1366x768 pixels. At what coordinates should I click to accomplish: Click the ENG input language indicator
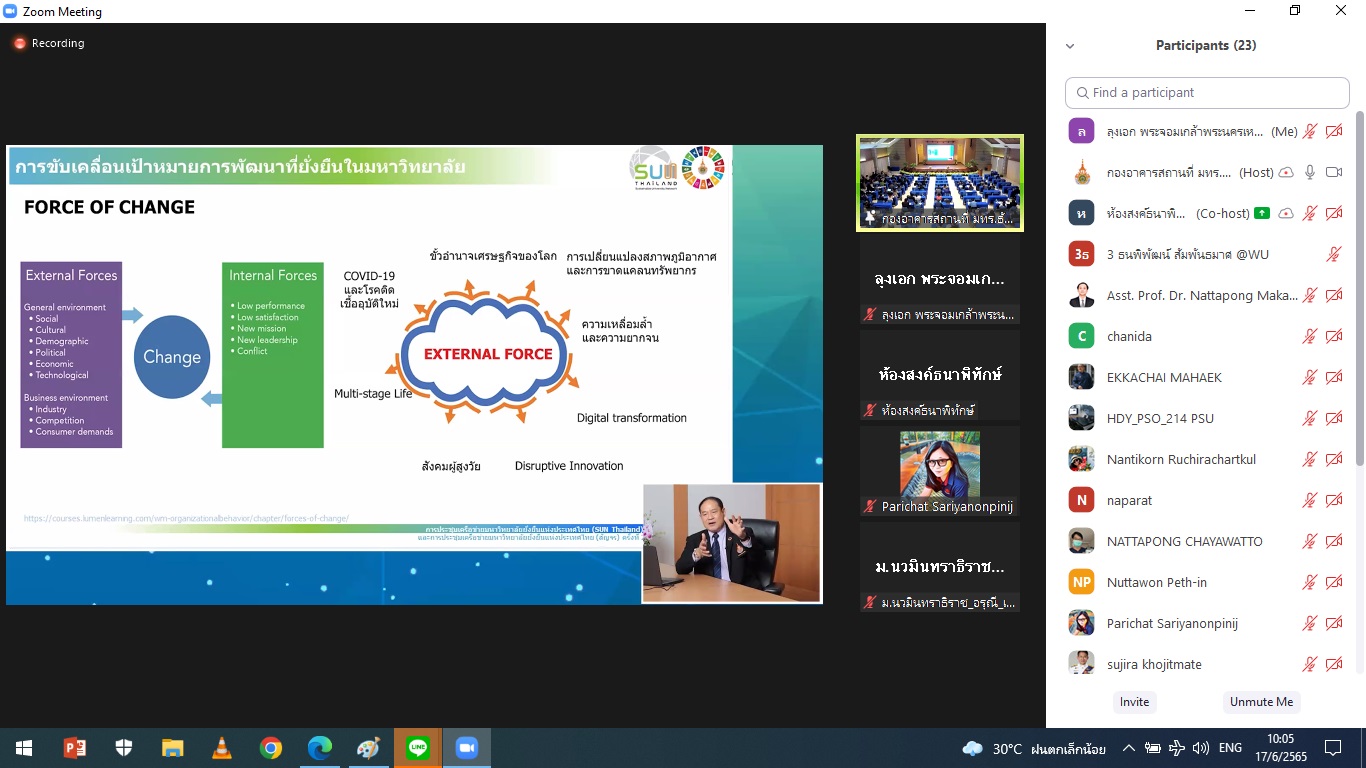1230,748
